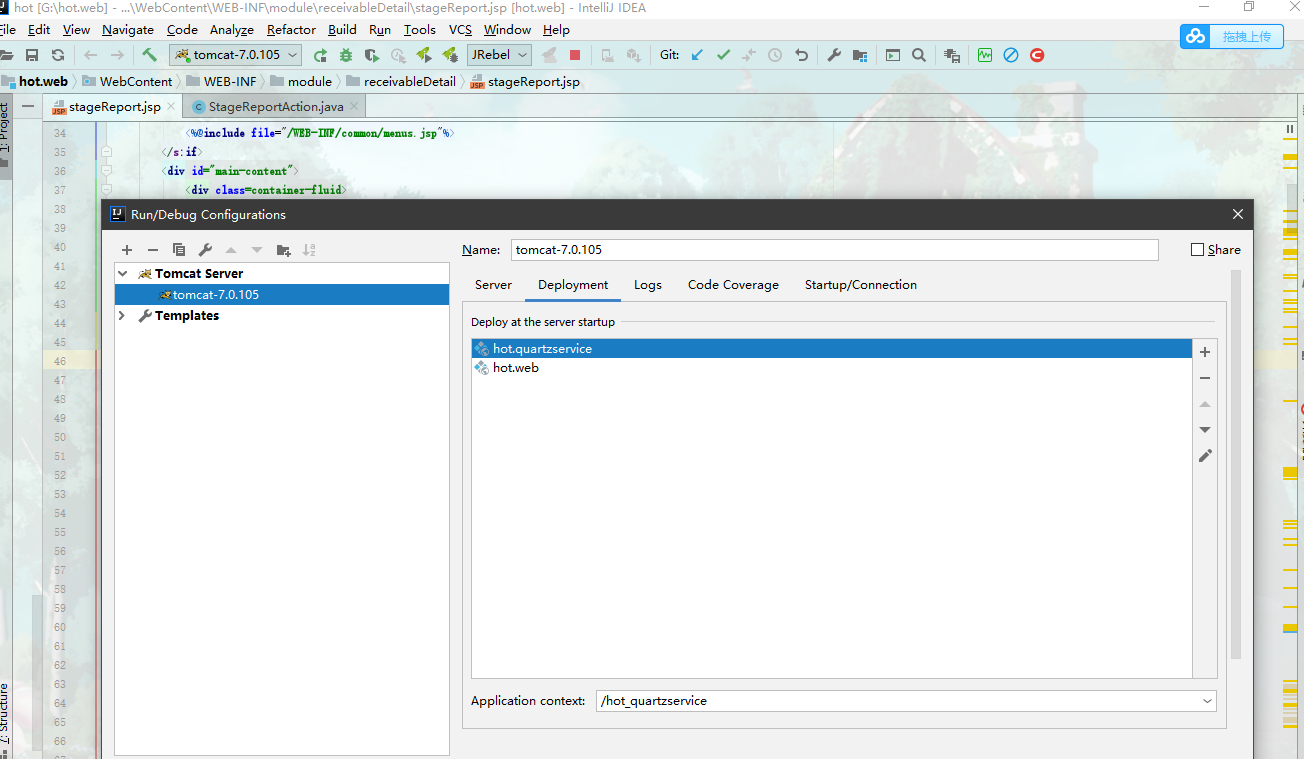Screen dimensions: 1304x759
Task: Collapse the fold marker beside the main-content div line
Action: [105, 171]
